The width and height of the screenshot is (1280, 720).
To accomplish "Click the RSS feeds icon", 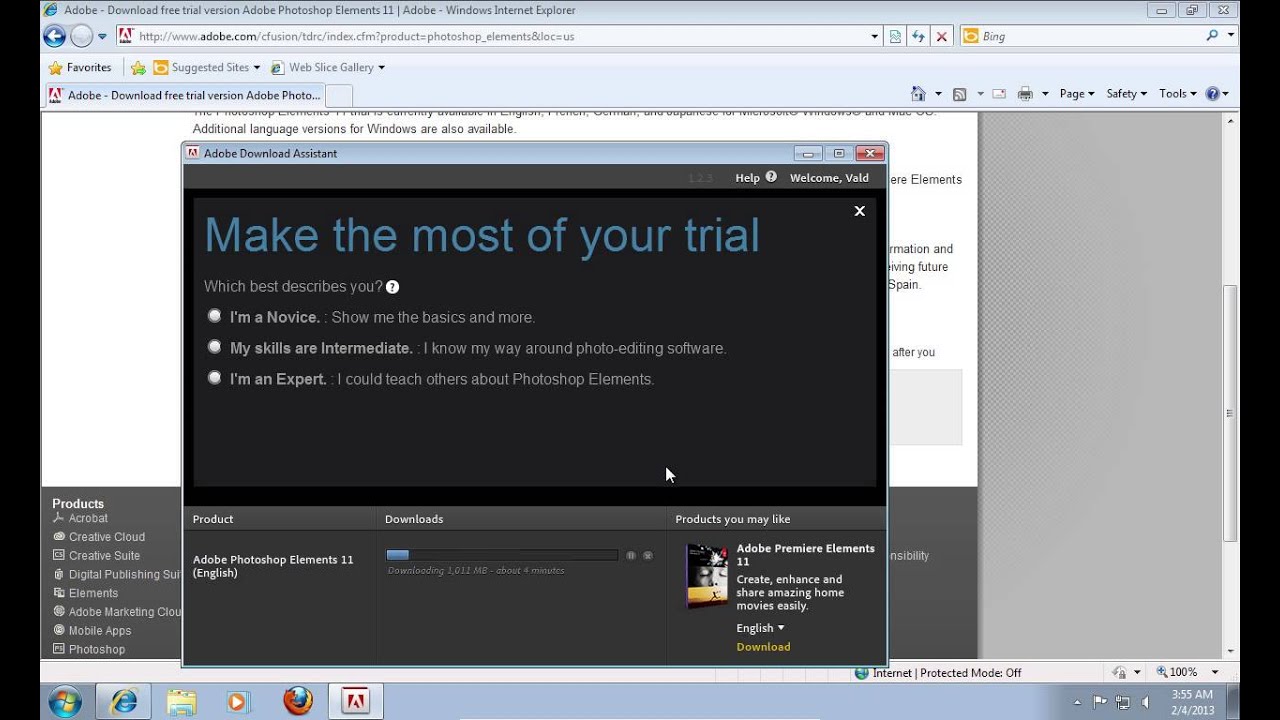I will pos(959,94).
